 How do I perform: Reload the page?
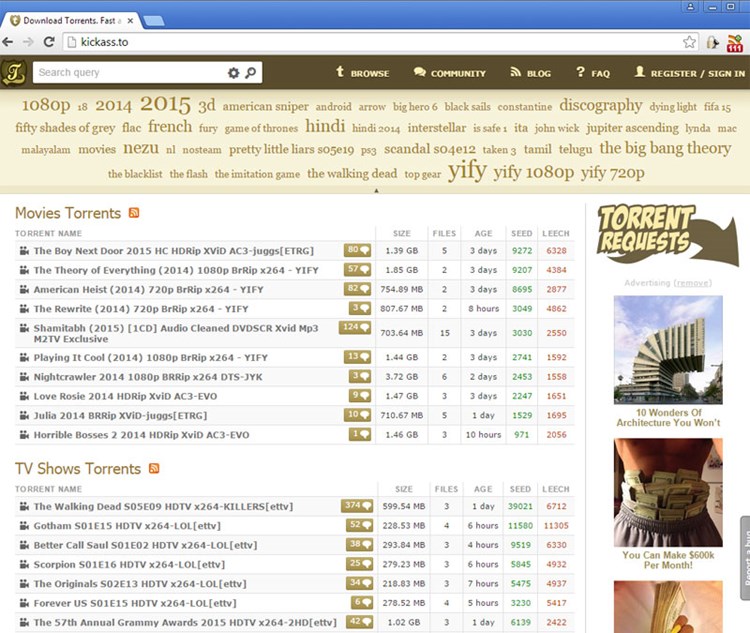point(49,42)
